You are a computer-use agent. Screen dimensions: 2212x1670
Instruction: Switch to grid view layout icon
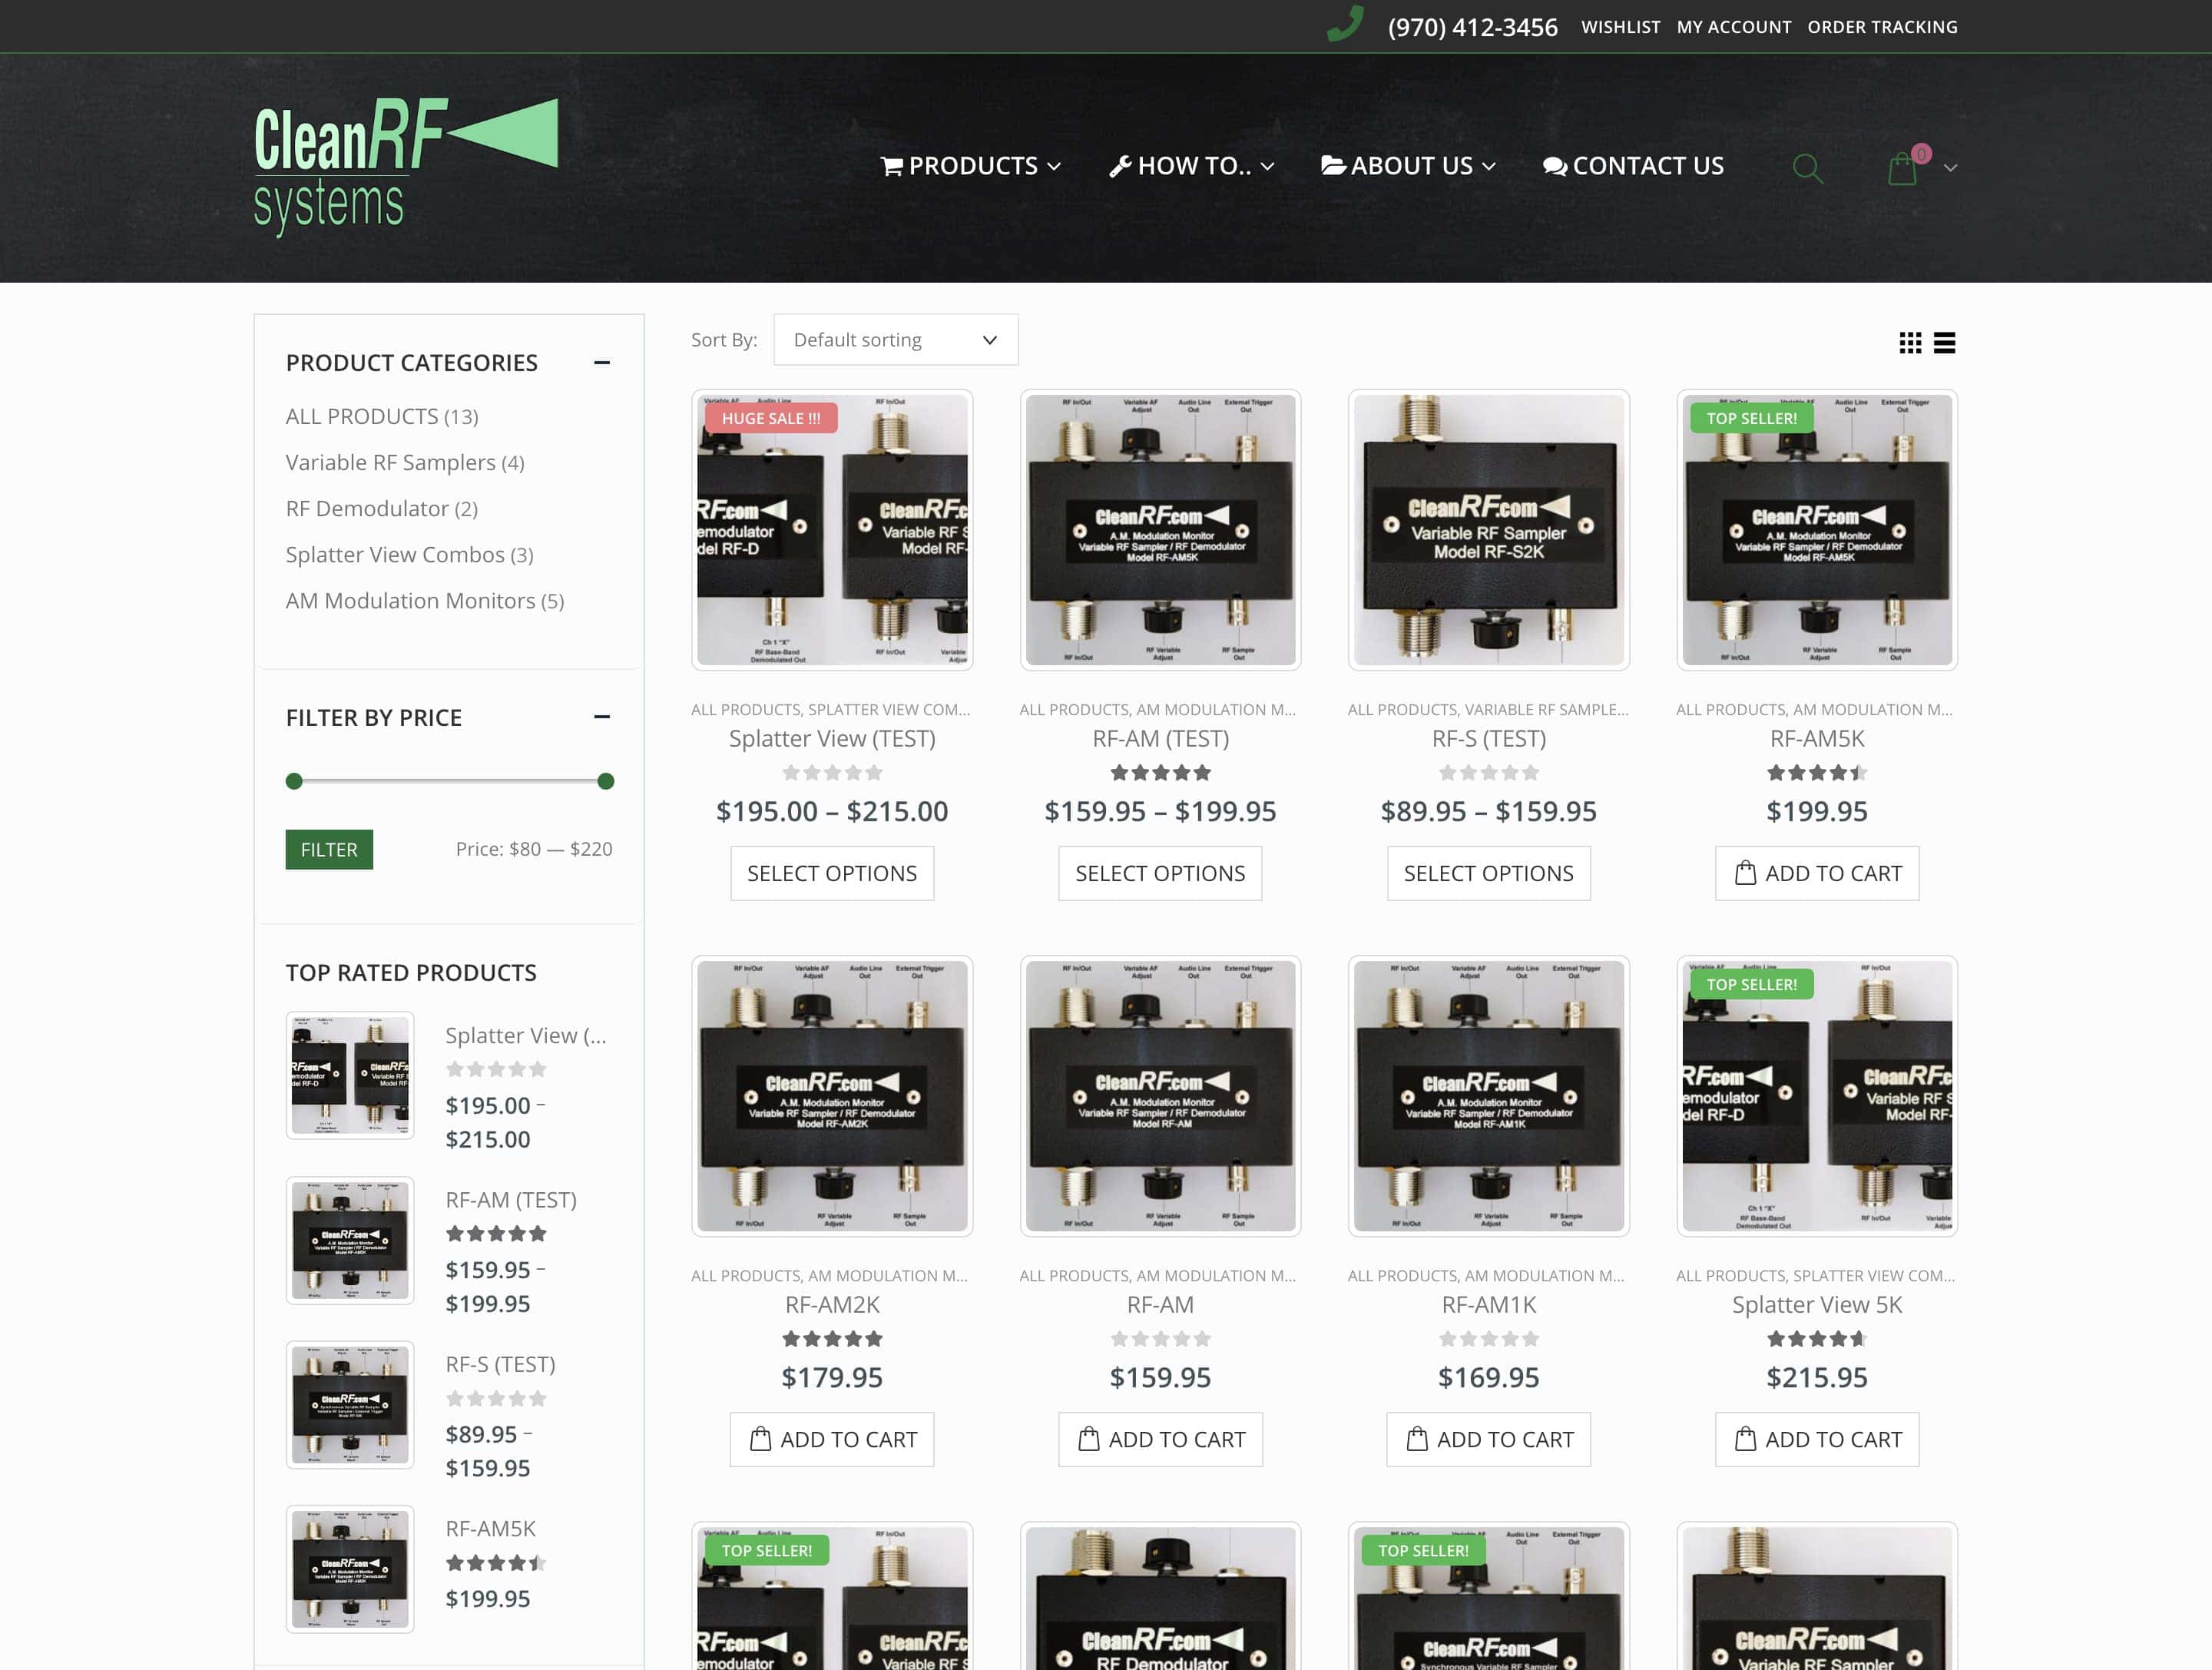(1910, 343)
